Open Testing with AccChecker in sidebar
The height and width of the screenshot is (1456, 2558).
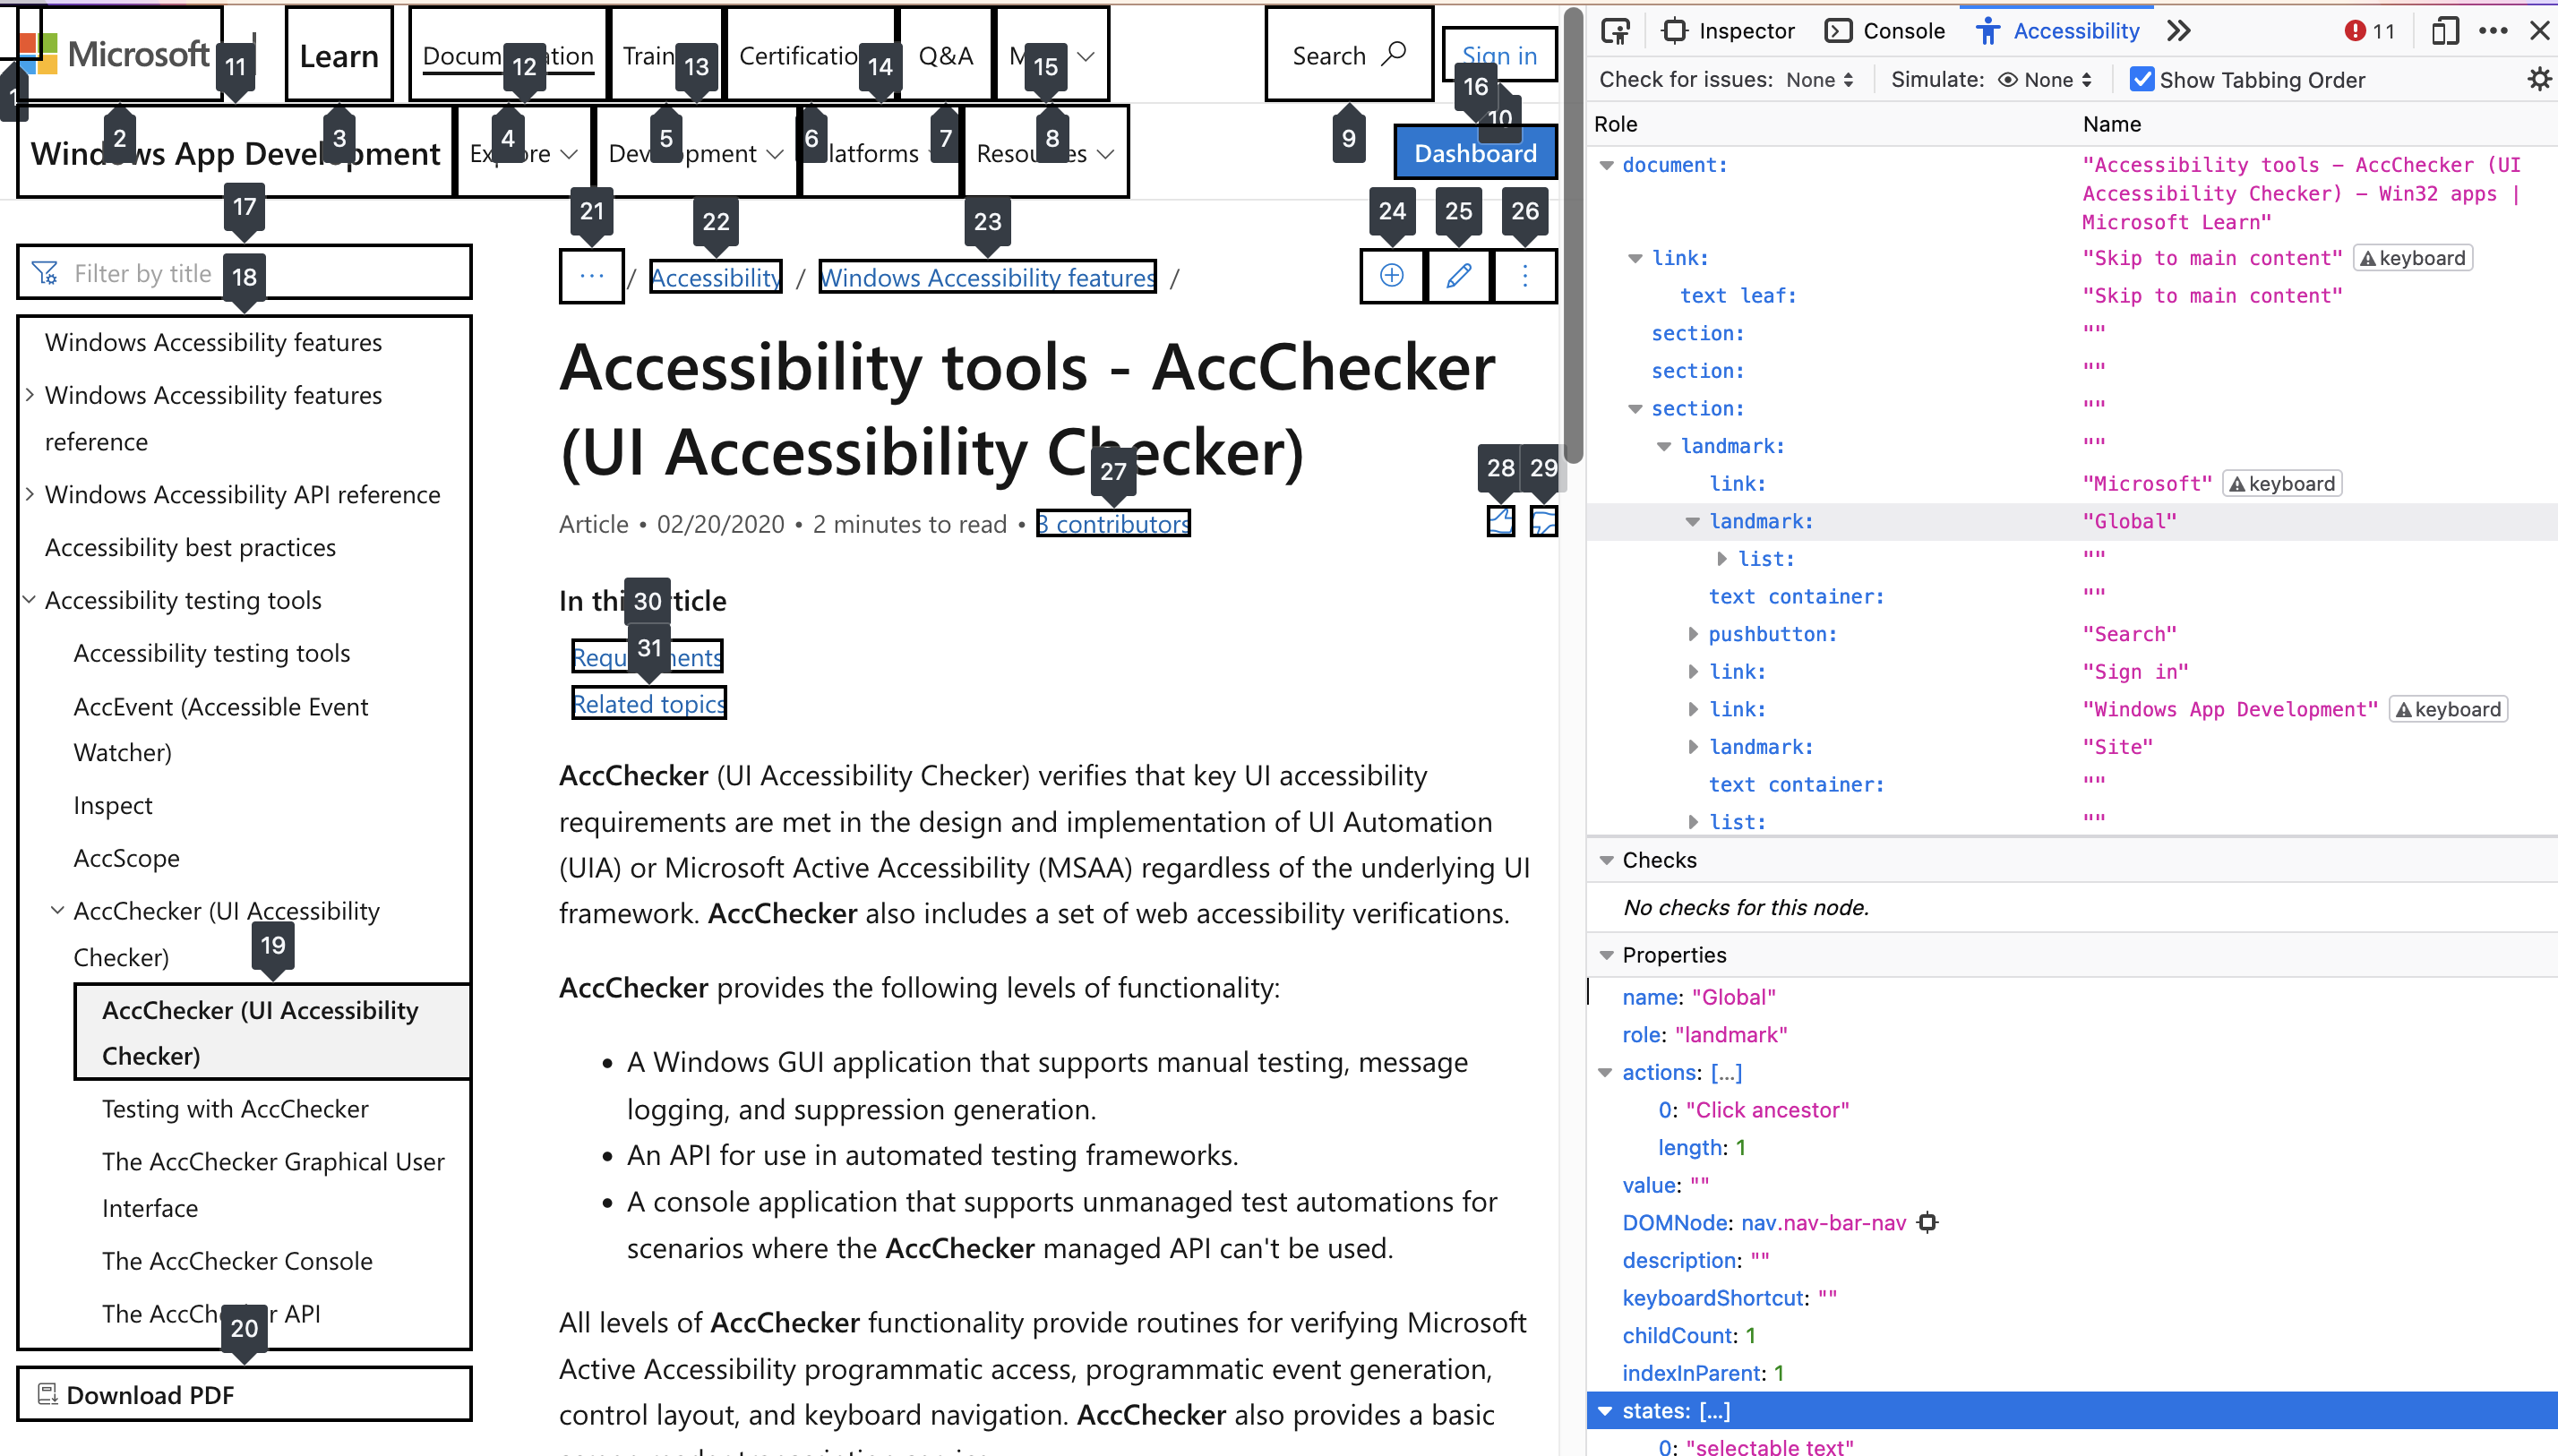[x=235, y=1109]
